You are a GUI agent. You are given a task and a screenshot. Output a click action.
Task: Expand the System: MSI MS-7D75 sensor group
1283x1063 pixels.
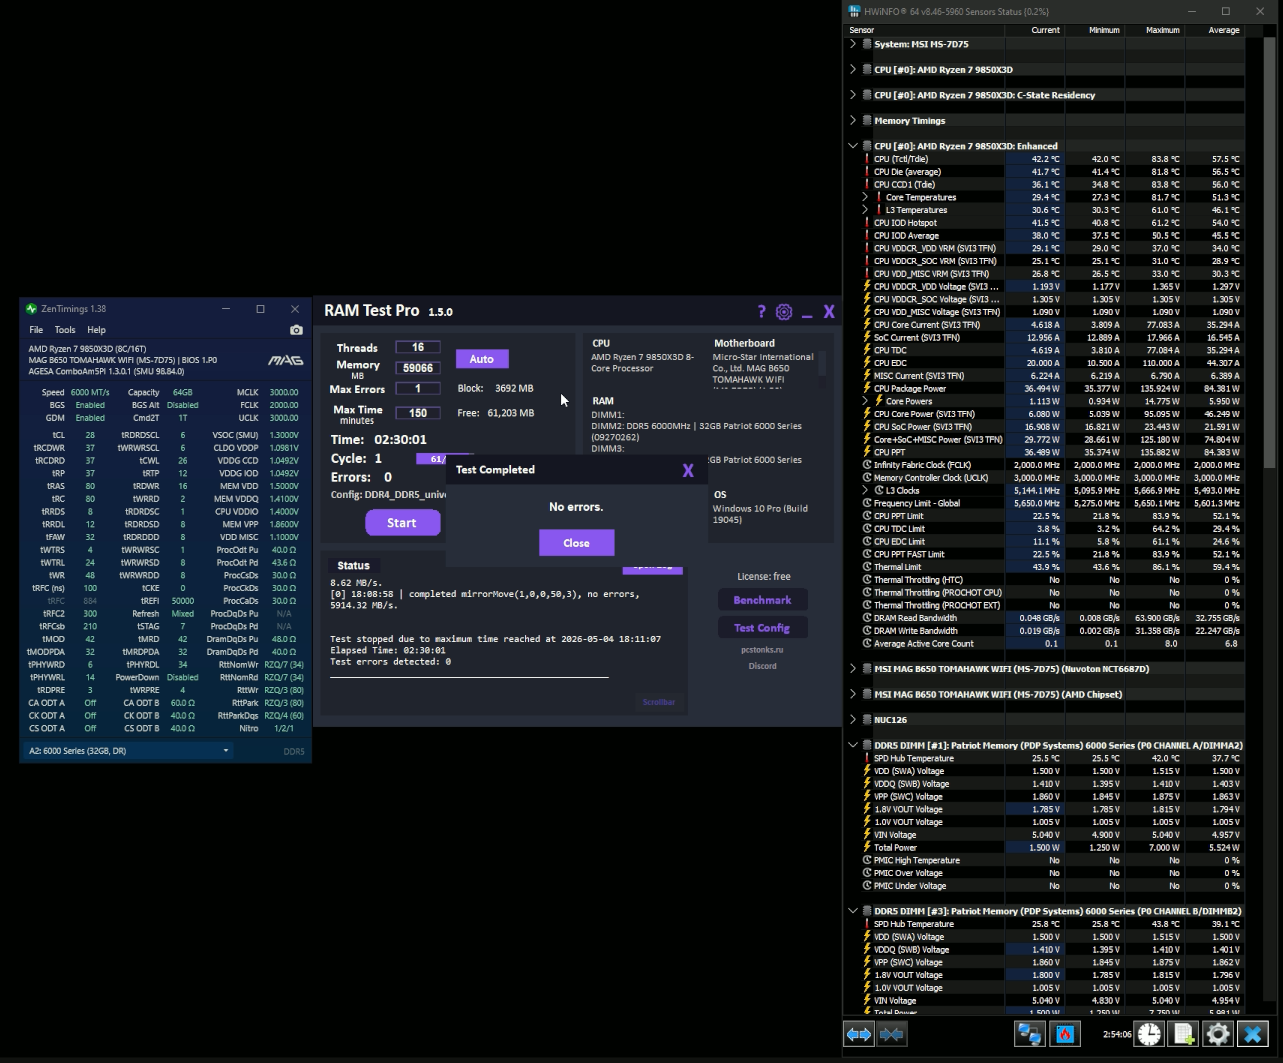click(853, 44)
